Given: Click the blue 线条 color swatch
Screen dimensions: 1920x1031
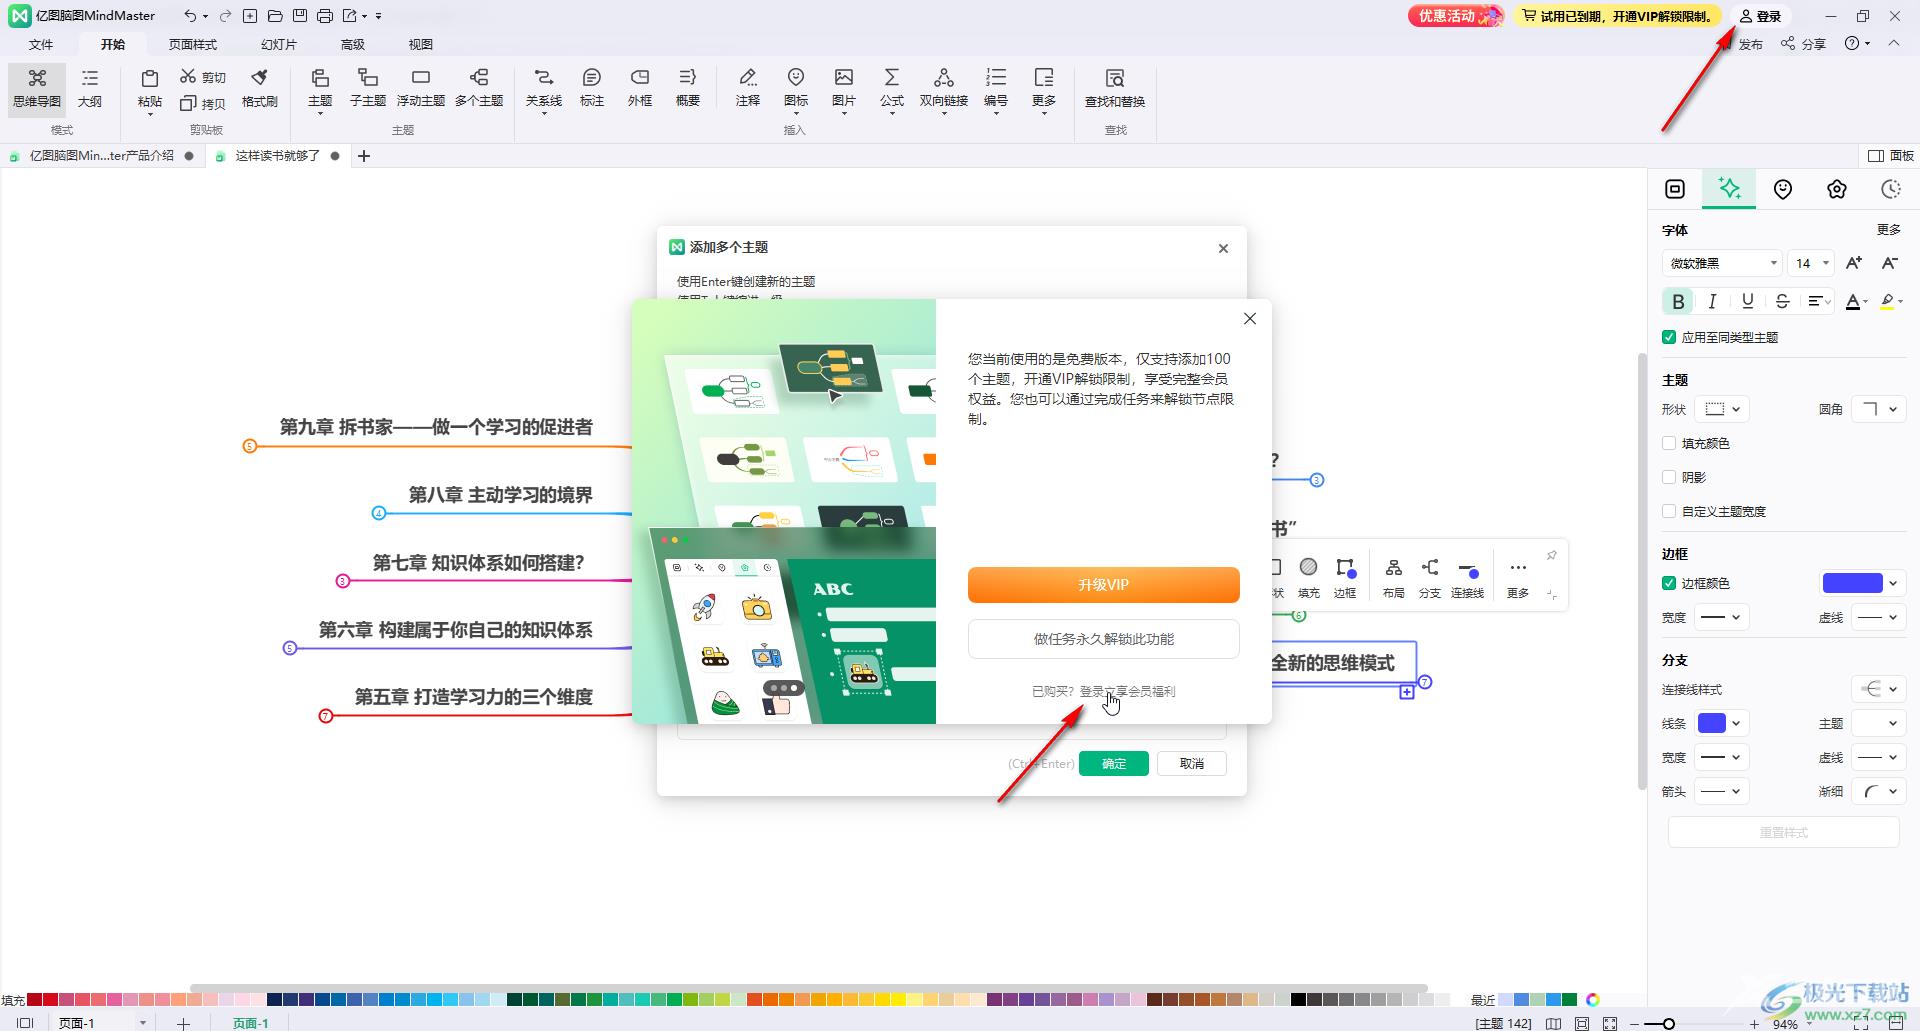Looking at the screenshot, I should [1712, 723].
